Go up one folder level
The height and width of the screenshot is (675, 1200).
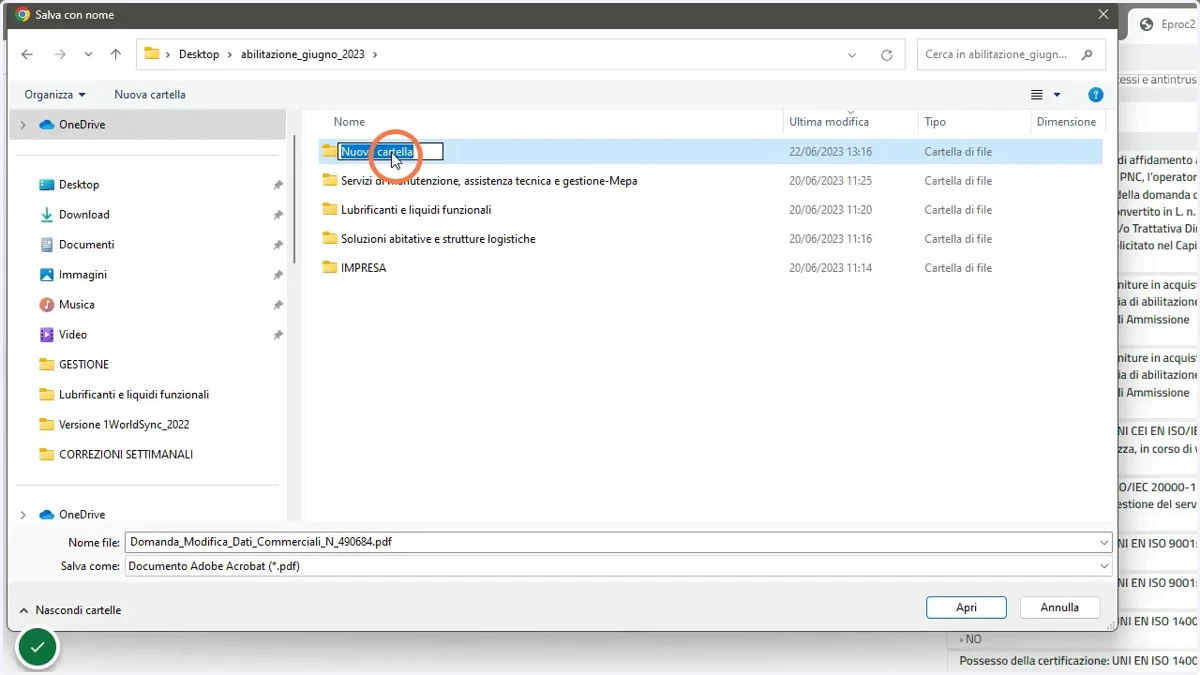click(x=115, y=55)
